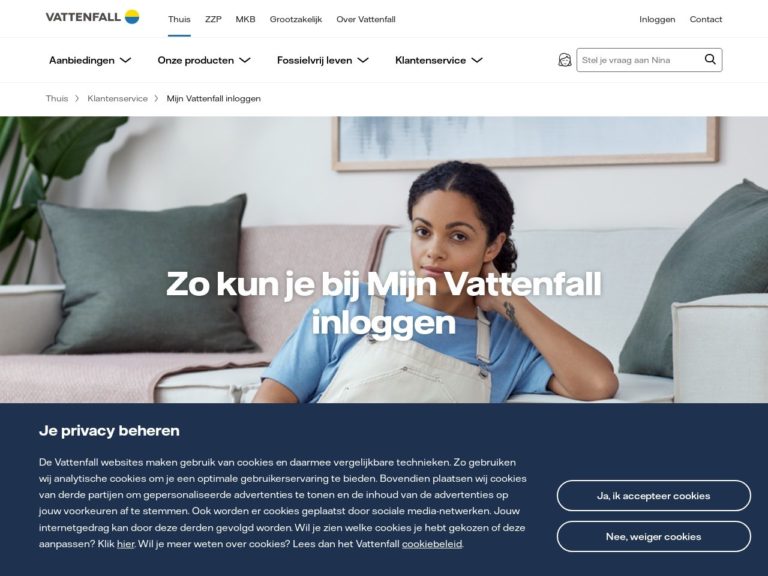The width and height of the screenshot is (768, 576).
Task: Go to the Klantenservice breadcrumb
Action: [118, 98]
